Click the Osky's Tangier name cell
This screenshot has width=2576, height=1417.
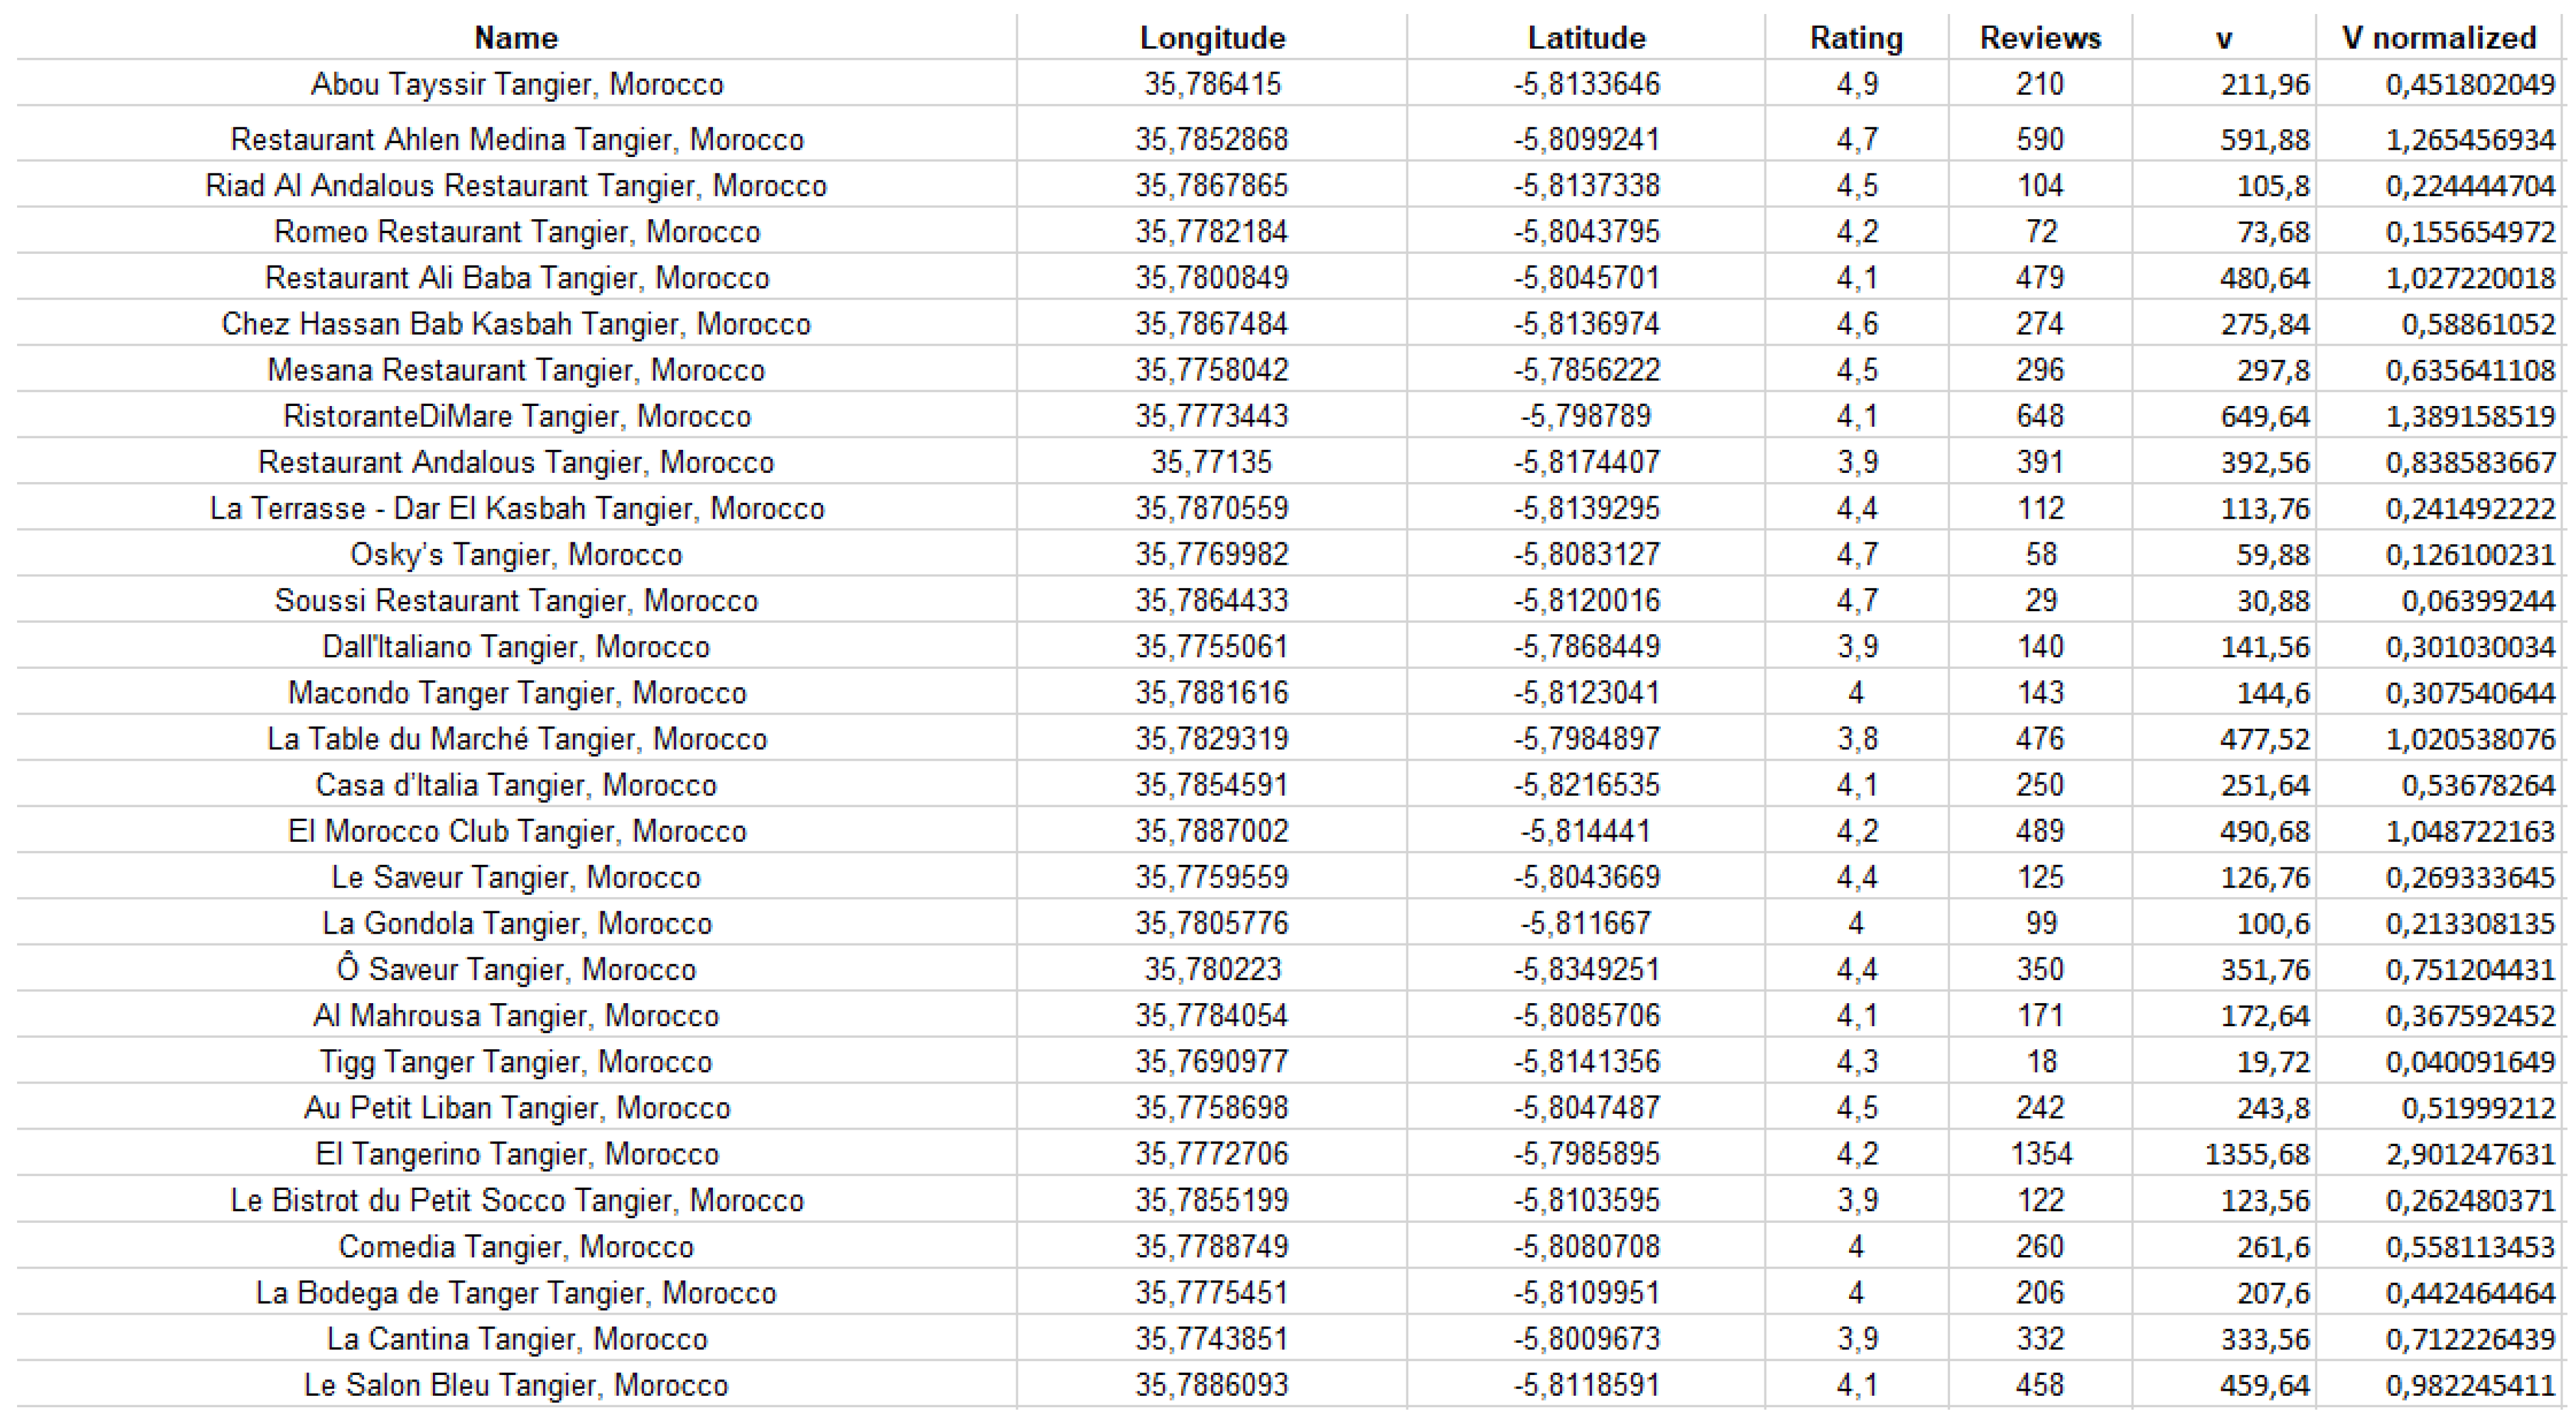(516, 555)
